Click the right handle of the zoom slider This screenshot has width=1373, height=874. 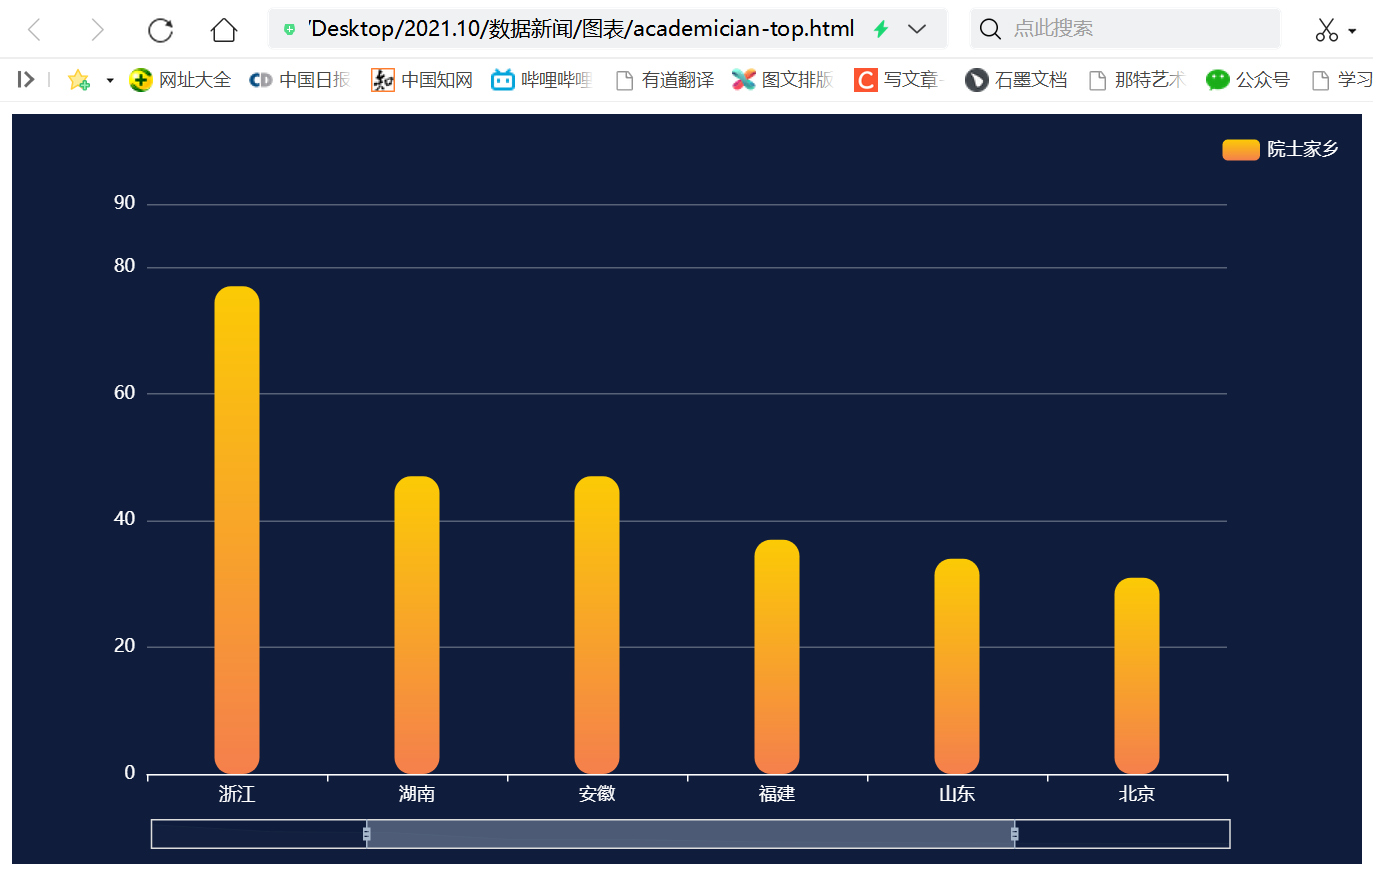click(1015, 834)
